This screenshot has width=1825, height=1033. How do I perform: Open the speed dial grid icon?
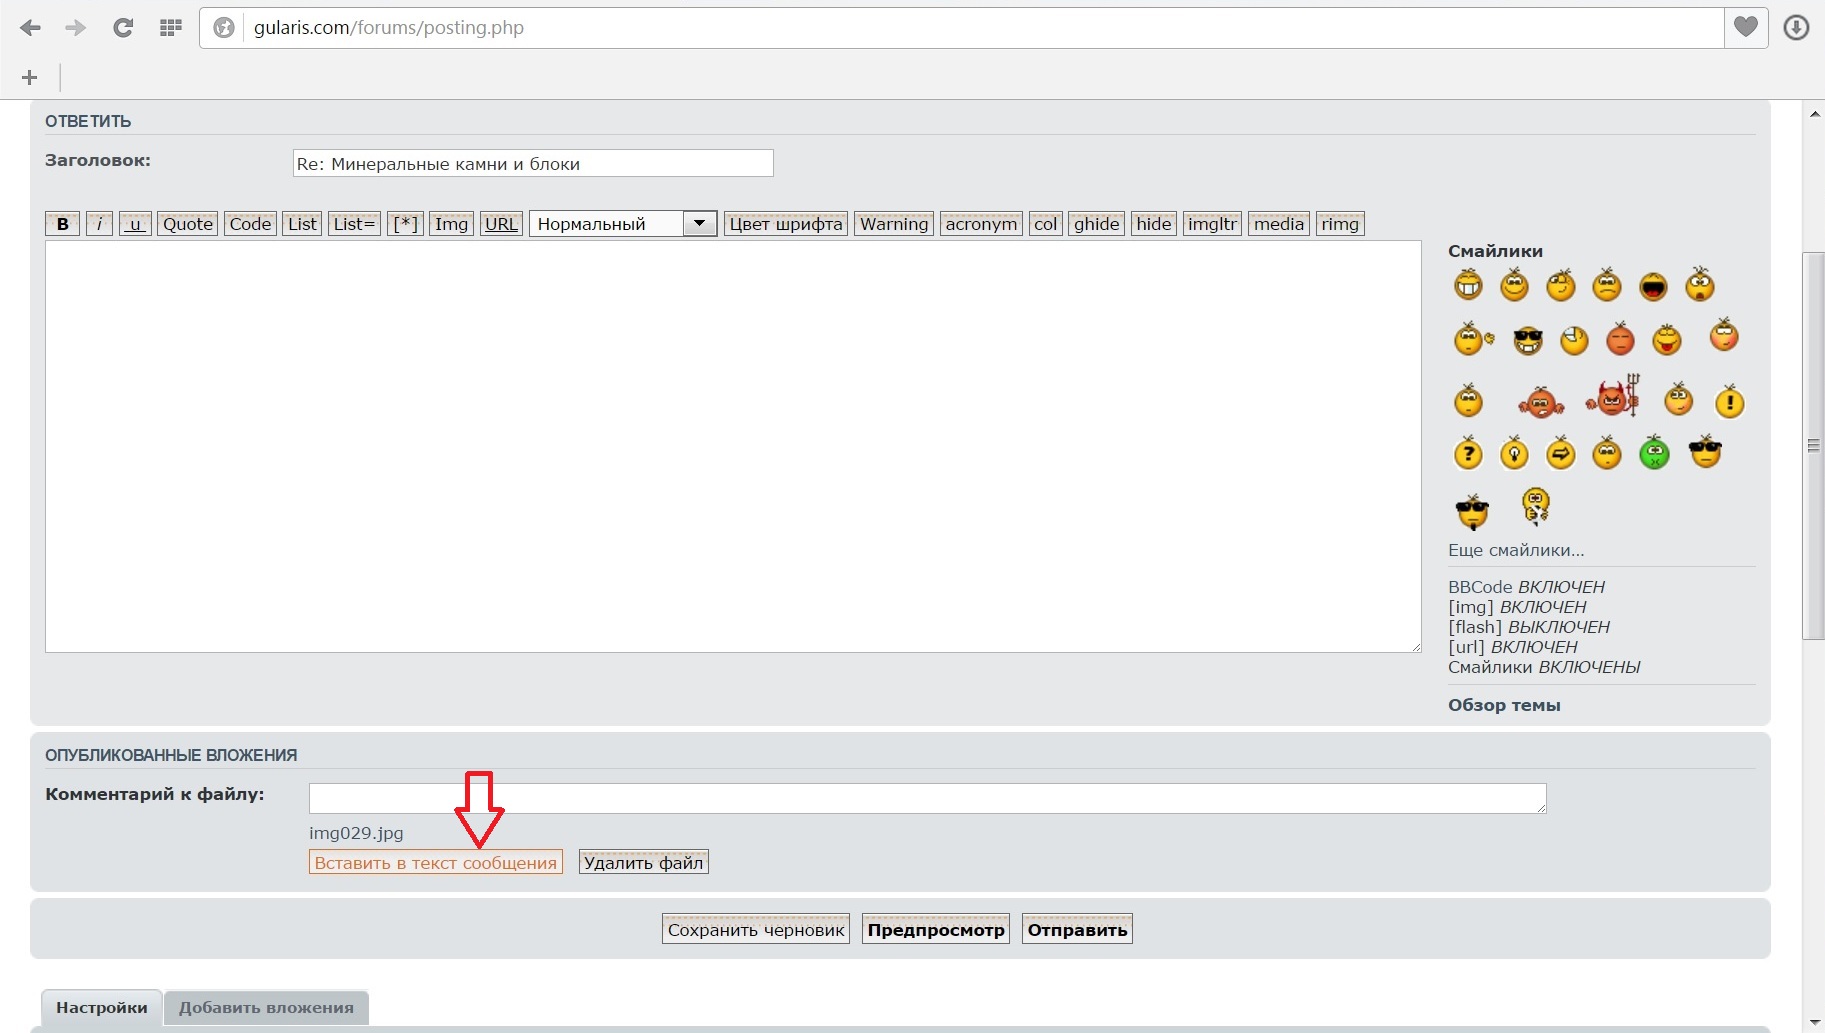pos(171,28)
